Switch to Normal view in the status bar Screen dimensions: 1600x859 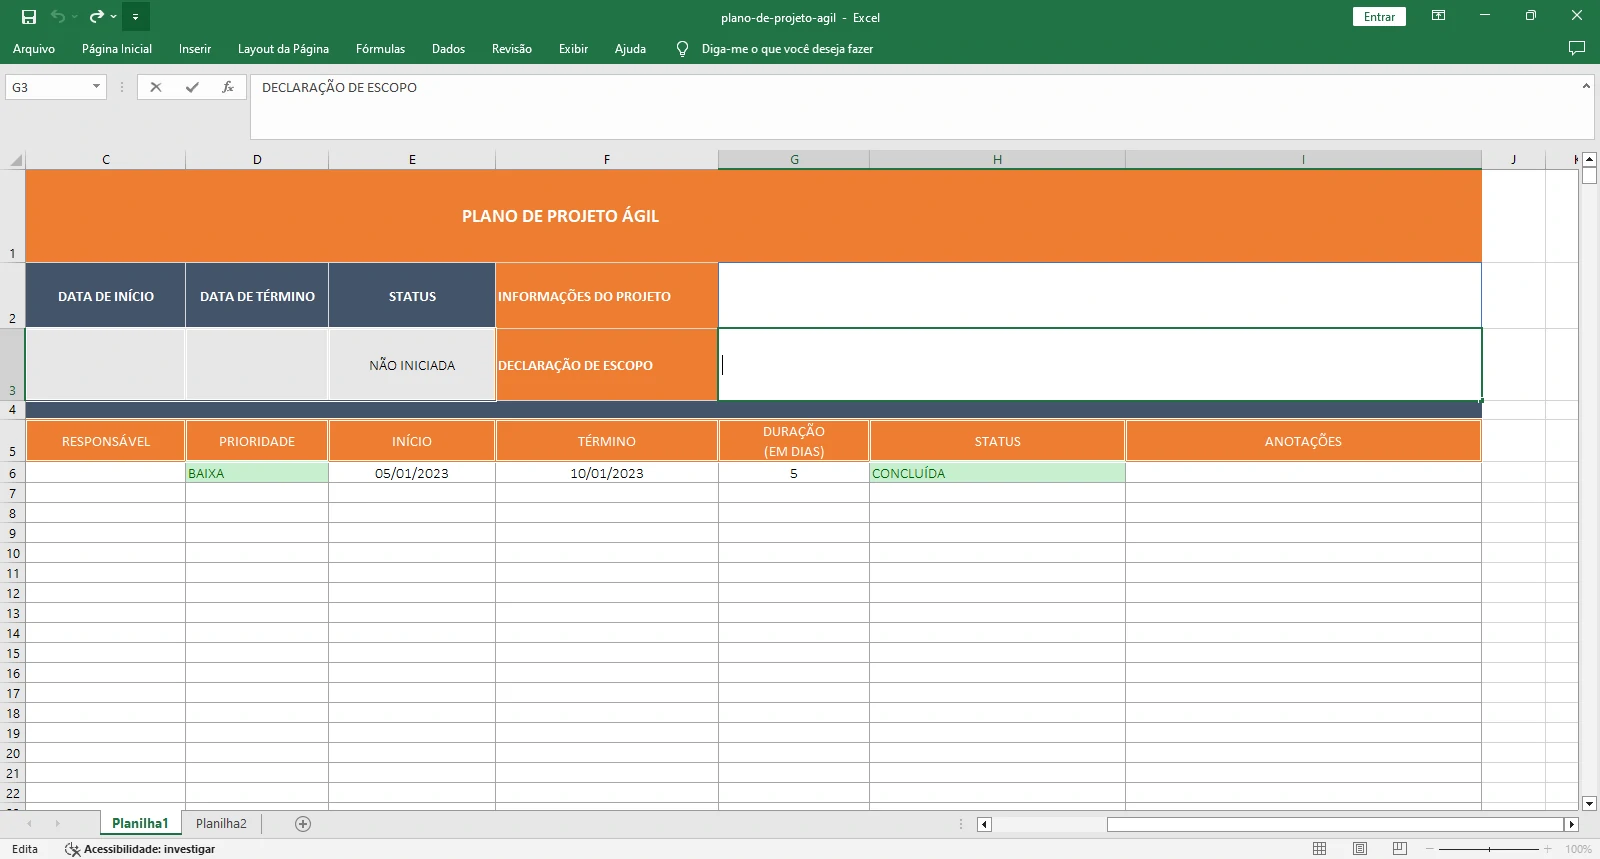[x=1319, y=849]
